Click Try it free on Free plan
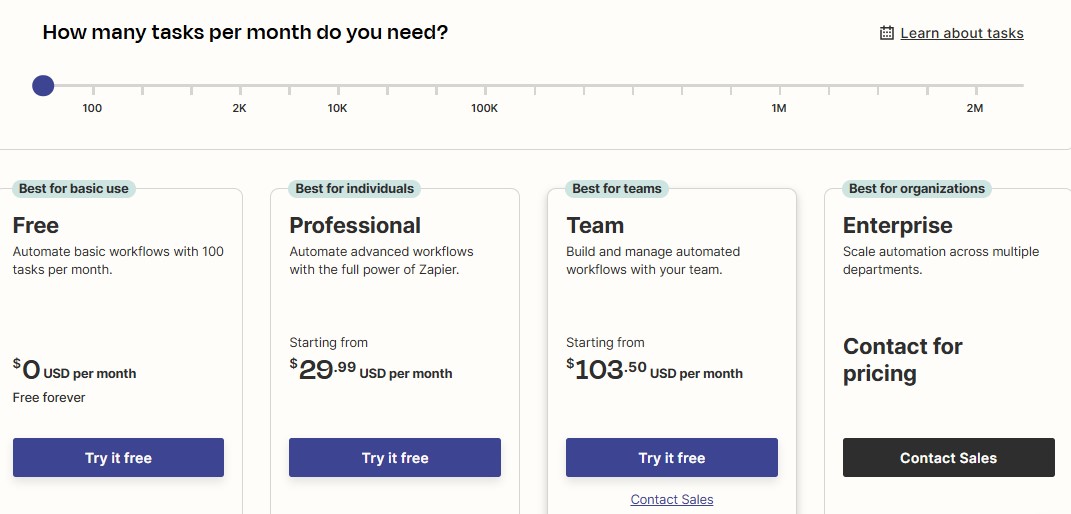This screenshot has width=1071, height=514. (118, 457)
